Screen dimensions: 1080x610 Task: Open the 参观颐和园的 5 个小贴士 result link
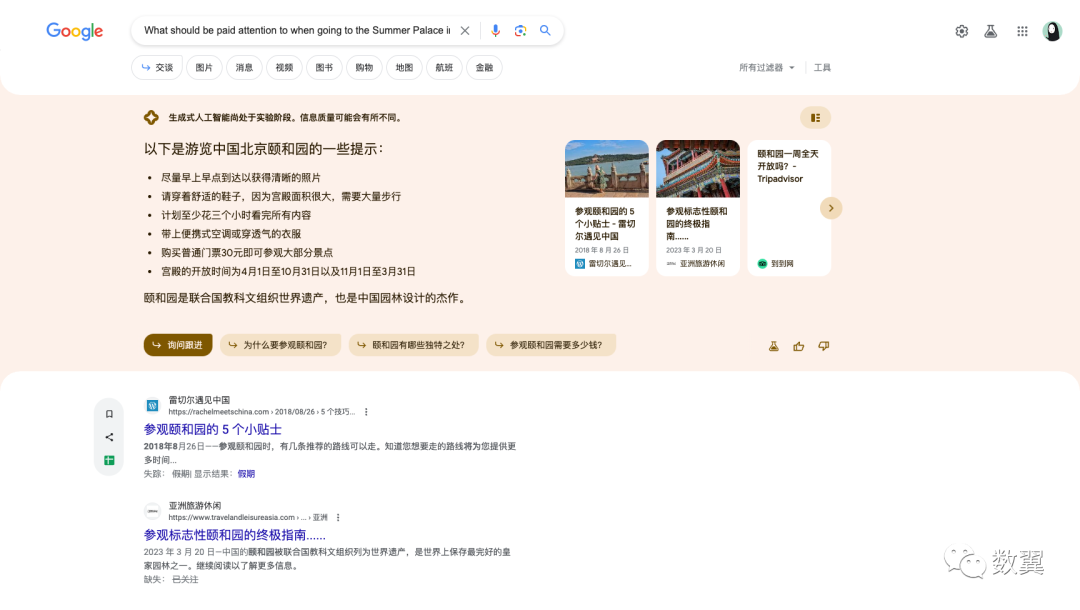213,430
